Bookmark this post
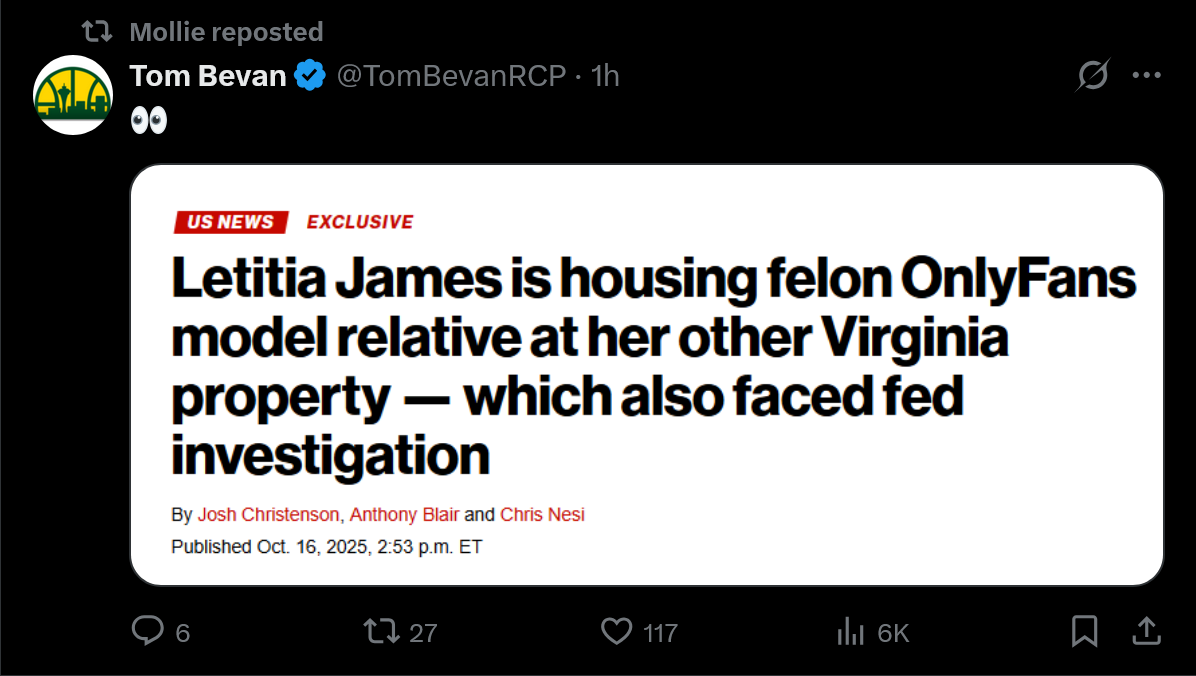This screenshot has width=1196, height=676. click(x=1084, y=631)
